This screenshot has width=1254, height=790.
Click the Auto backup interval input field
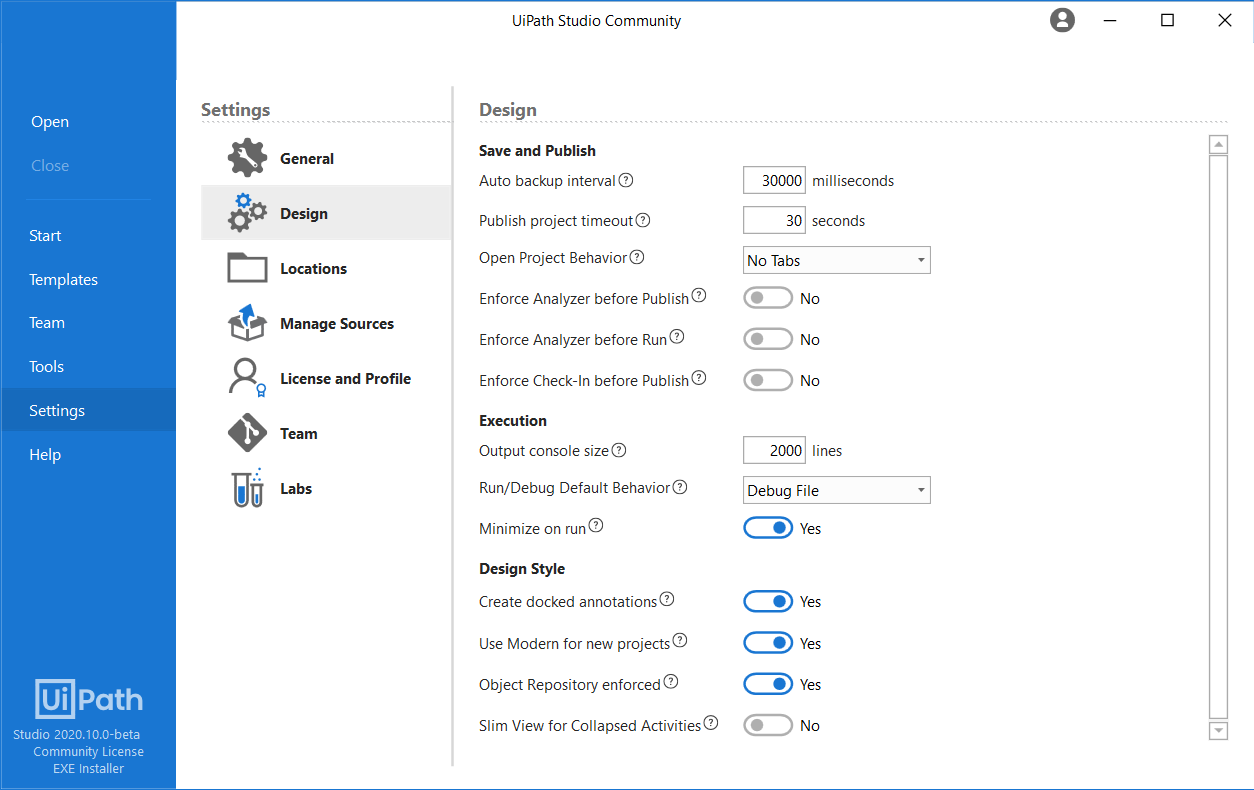click(x=775, y=180)
